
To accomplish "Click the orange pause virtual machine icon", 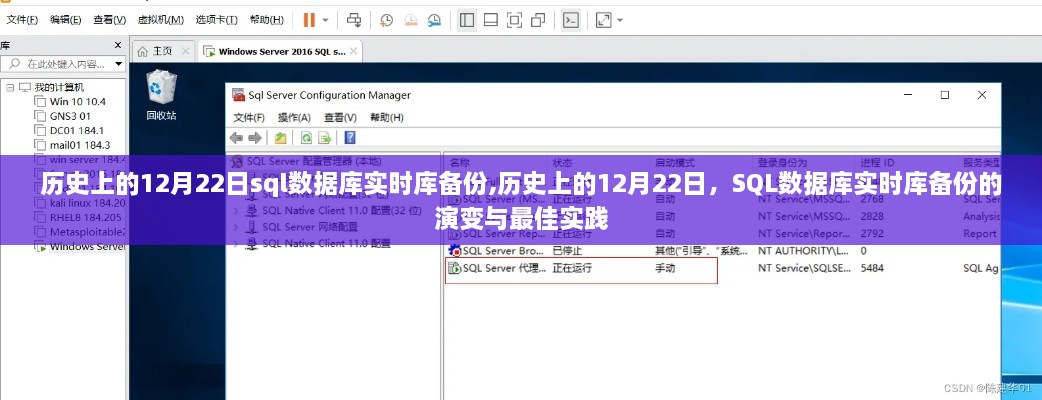I will click(309, 20).
